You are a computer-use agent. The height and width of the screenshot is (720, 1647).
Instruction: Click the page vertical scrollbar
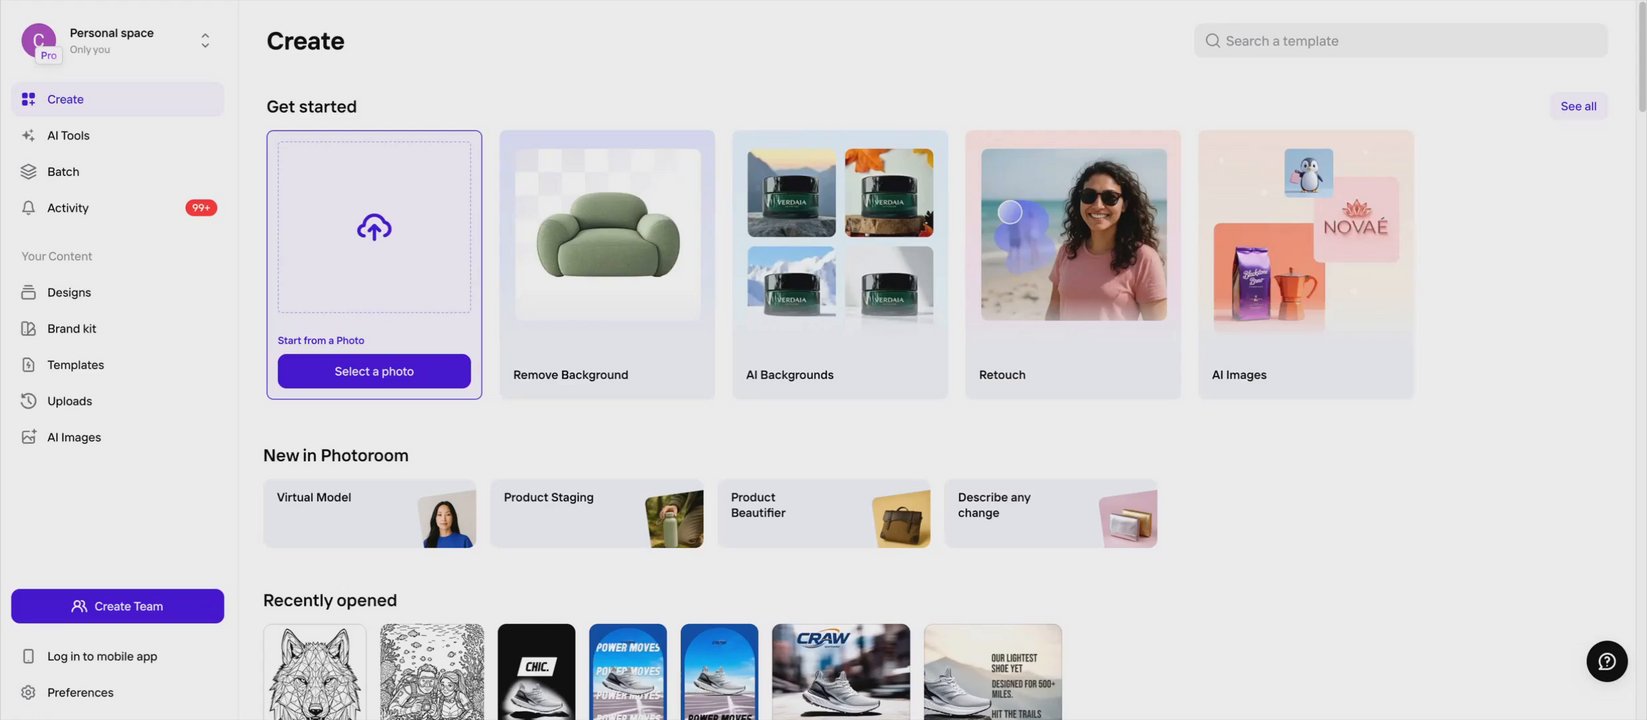1641,58
